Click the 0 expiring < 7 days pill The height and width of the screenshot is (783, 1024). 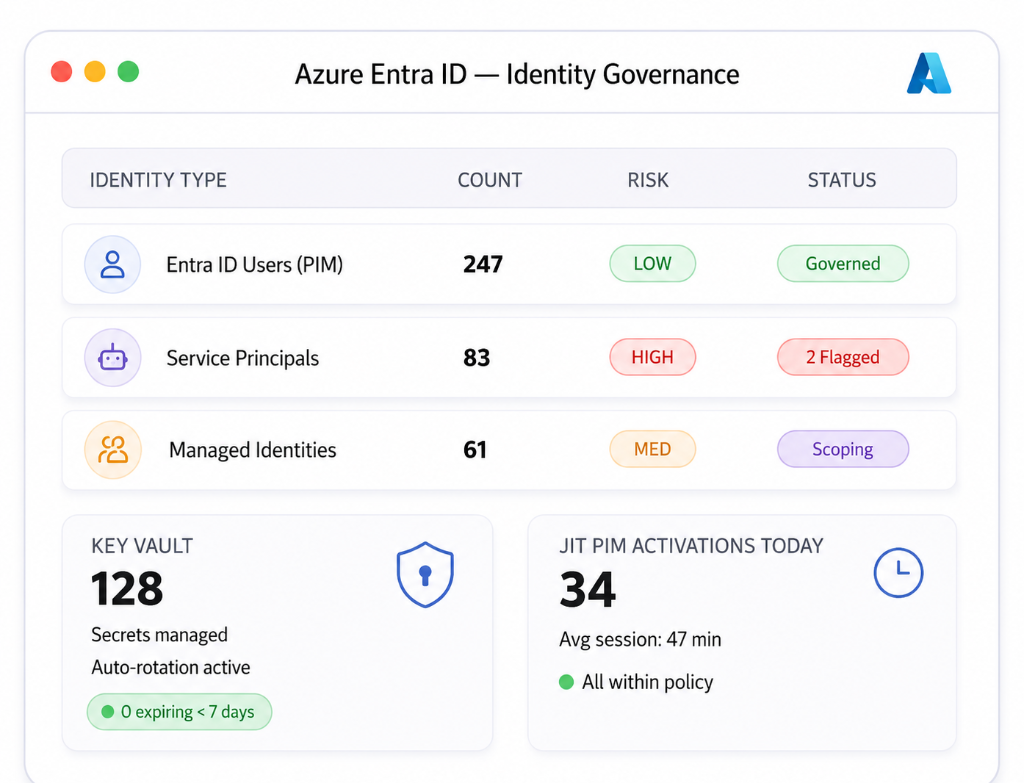click(x=179, y=711)
